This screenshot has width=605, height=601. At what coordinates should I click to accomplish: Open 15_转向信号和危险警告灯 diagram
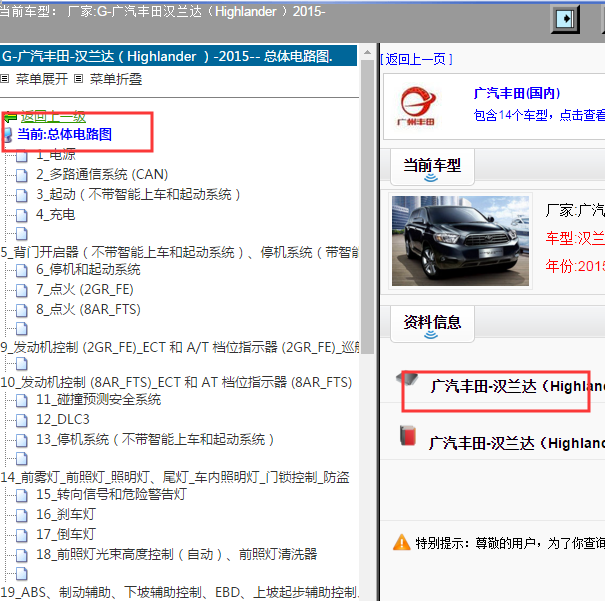coord(112,495)
